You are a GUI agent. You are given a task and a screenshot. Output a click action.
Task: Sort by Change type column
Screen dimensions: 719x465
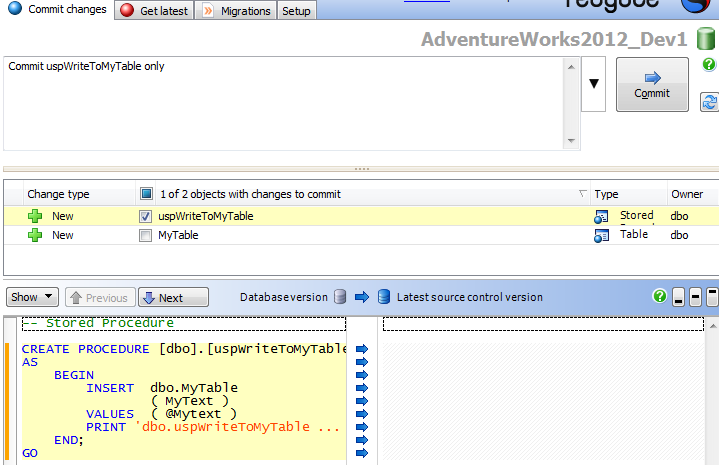[58, 194]
